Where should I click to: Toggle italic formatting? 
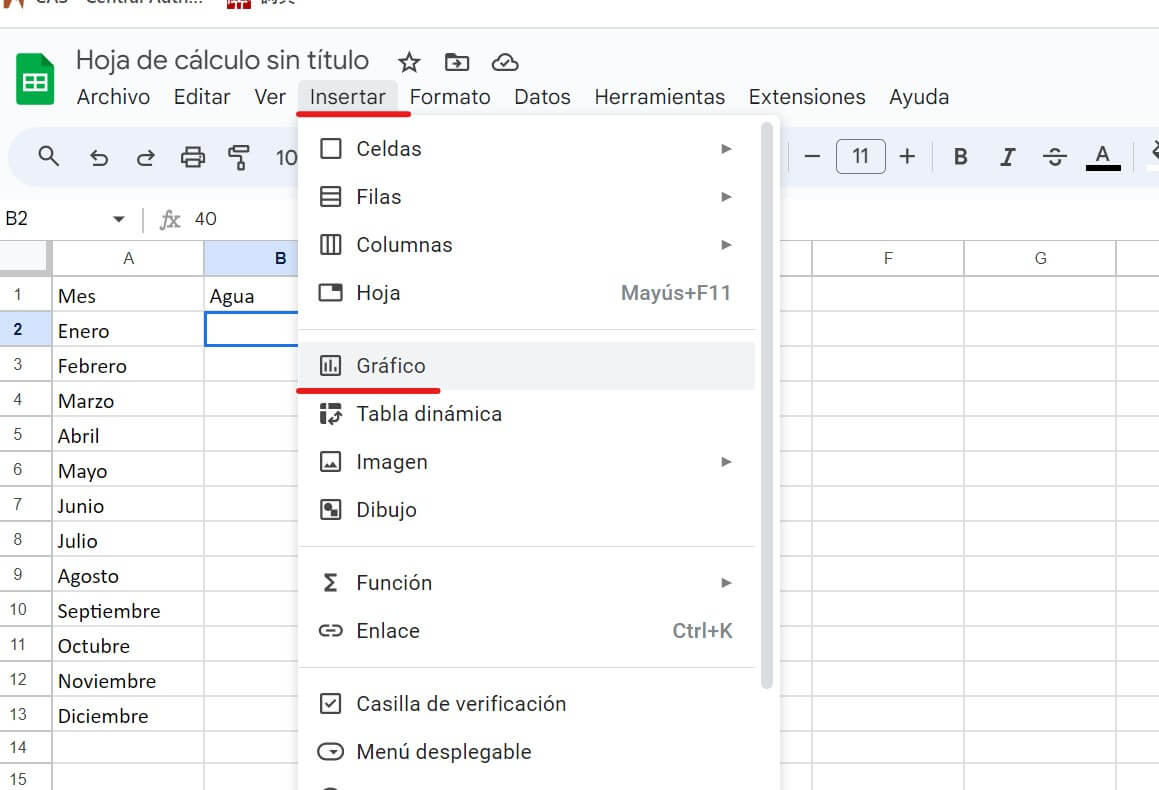click(x=1007, y=157)
